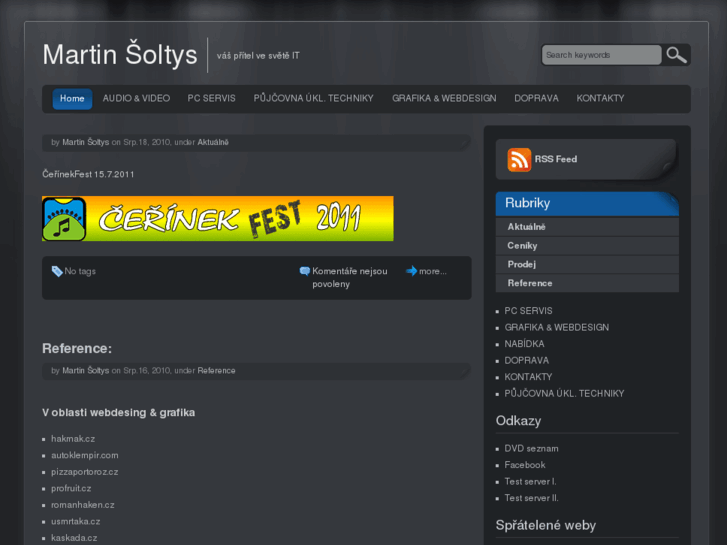Visit kaskada.cz reference link
Image resolution: width=727 pixels, height=545 pixels.
(74, 538)
